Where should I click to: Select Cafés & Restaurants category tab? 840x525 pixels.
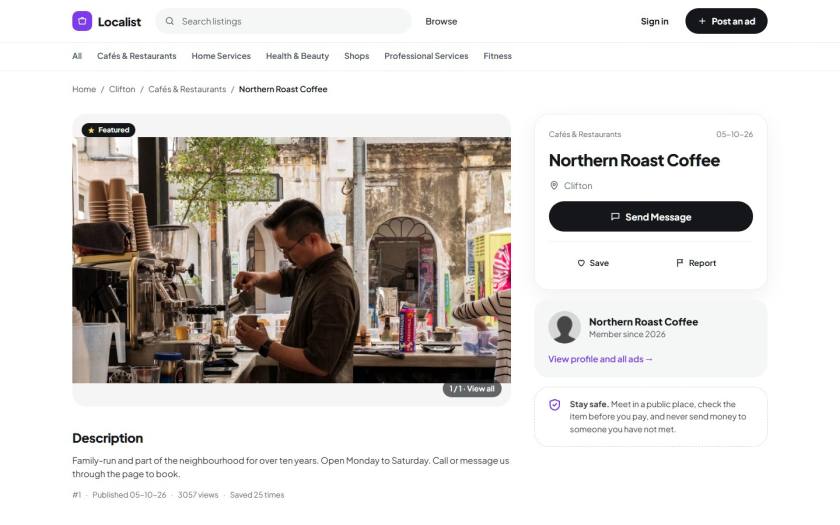pos(137,56)
